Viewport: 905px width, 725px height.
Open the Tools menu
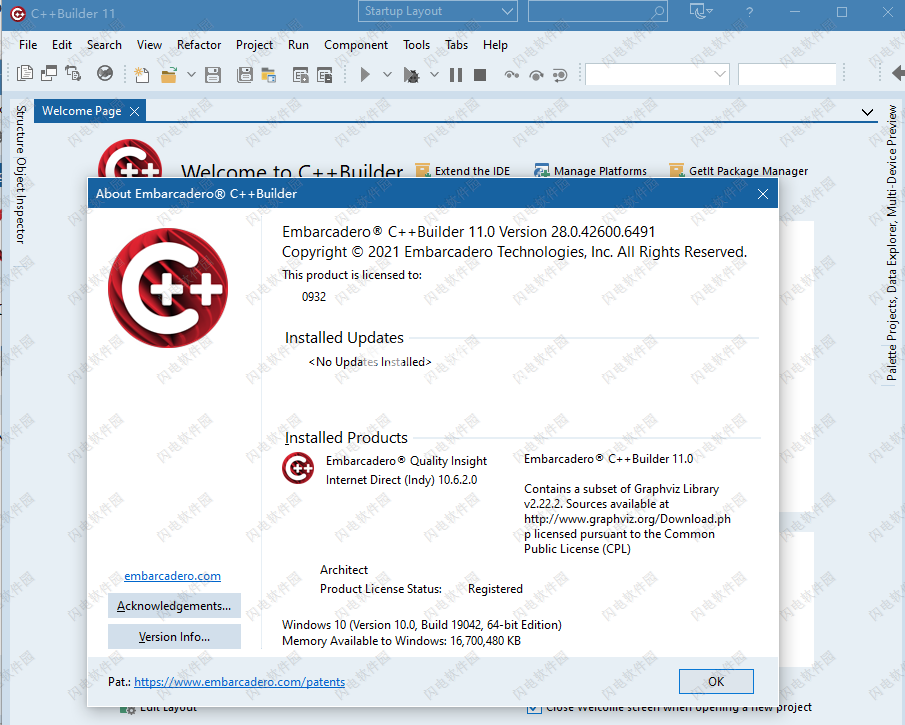416,45
